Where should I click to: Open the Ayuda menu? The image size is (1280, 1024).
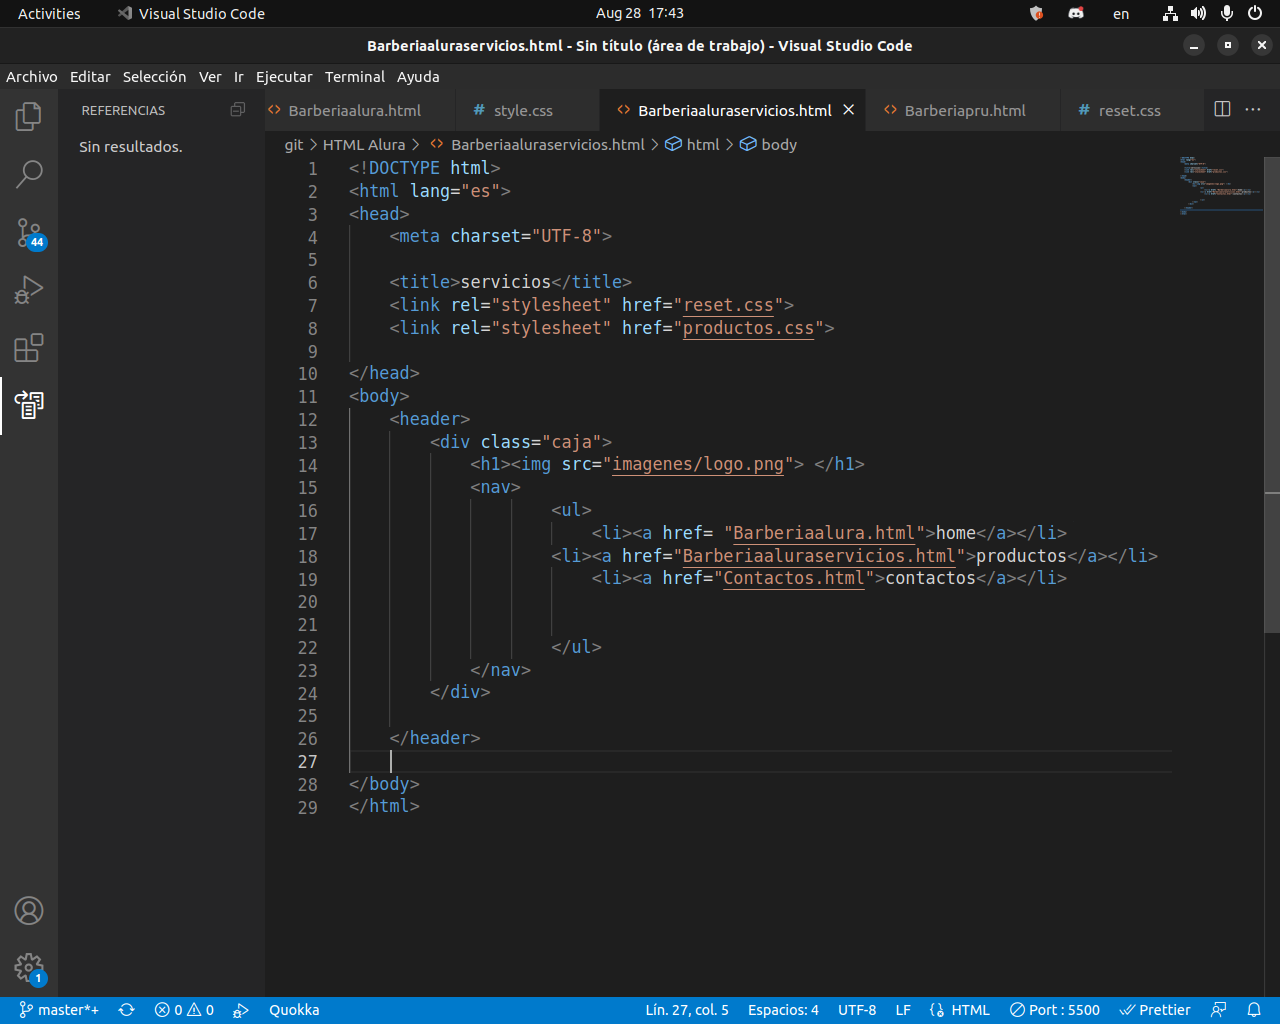(418, 77)
